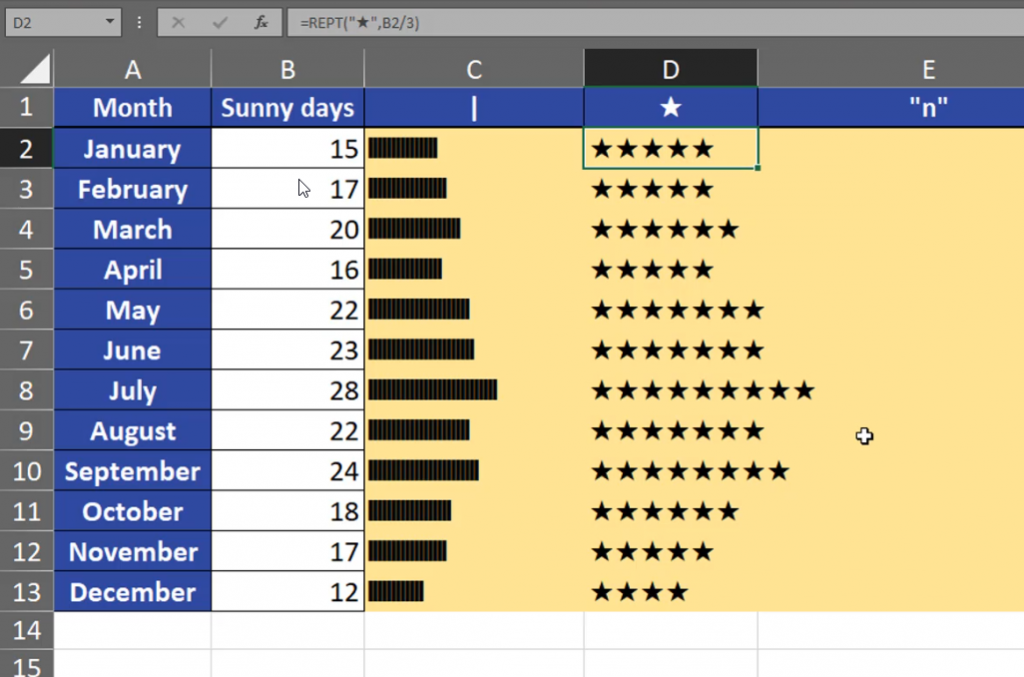The height and width of the screenshot is (677, 1024).
Task: Click the bar chart cell for March
Action: click(x=474, y=230)
